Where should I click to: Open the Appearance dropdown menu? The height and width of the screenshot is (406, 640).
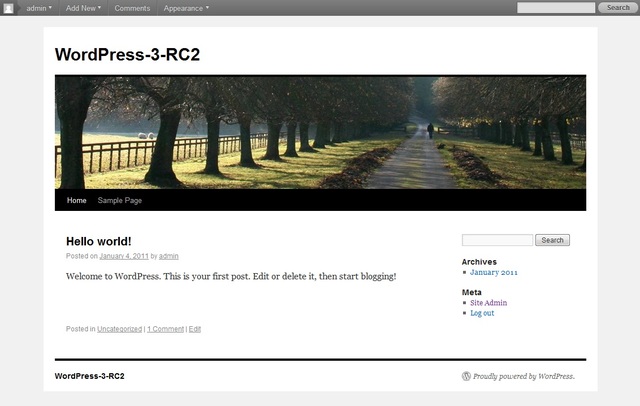coord(186,8)
